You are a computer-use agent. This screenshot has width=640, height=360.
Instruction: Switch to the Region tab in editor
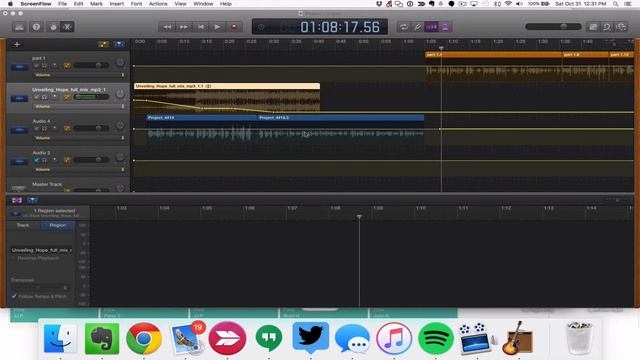click(58, 225)
